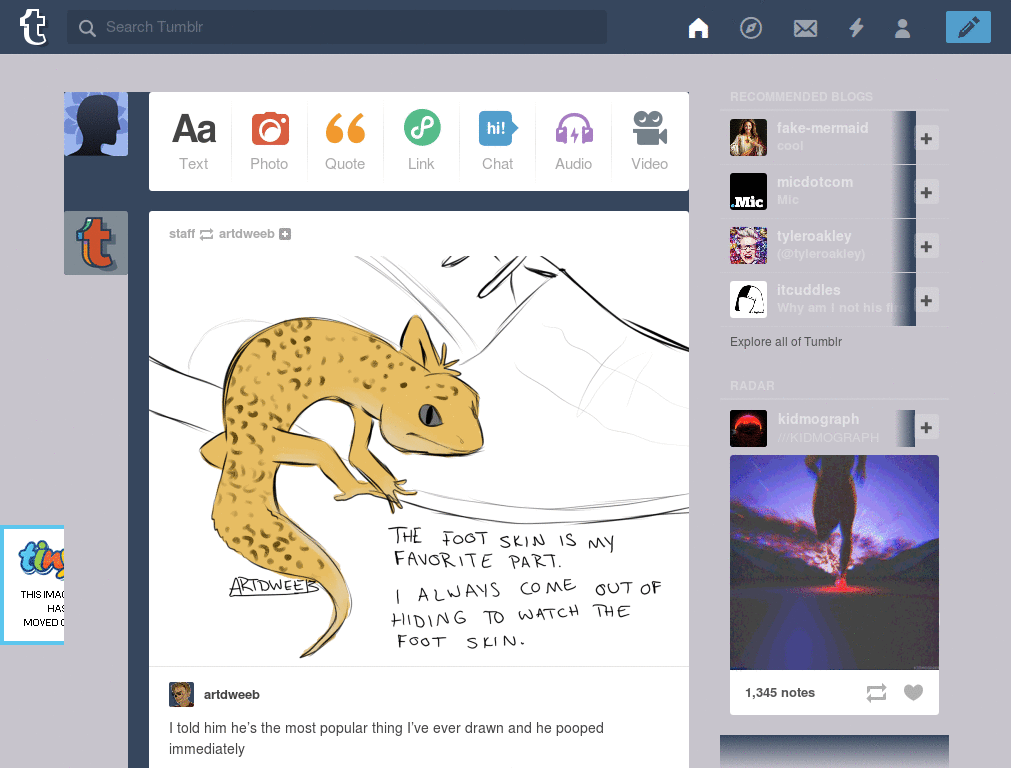Open the Explore compass icon
1024x768 pixels.
pyautogui.click(x=751, y=27)
